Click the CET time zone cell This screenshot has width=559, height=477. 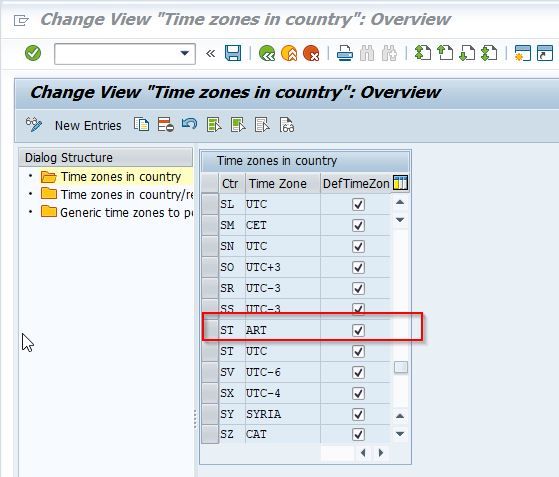pos(283,225)
